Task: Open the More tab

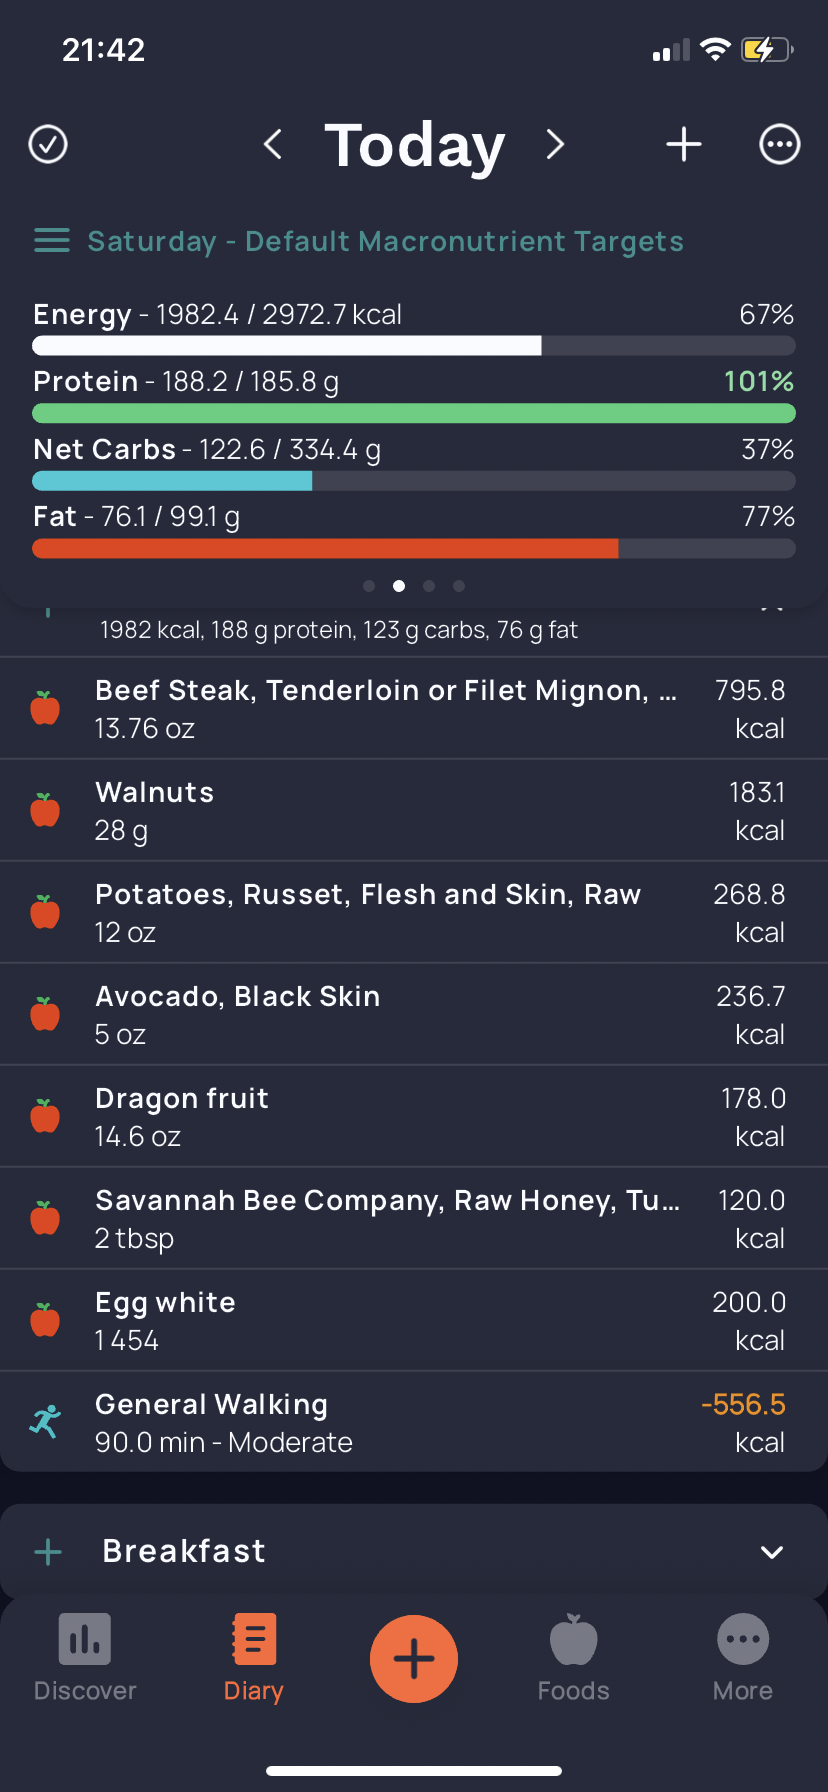Action: point(743,1658)
